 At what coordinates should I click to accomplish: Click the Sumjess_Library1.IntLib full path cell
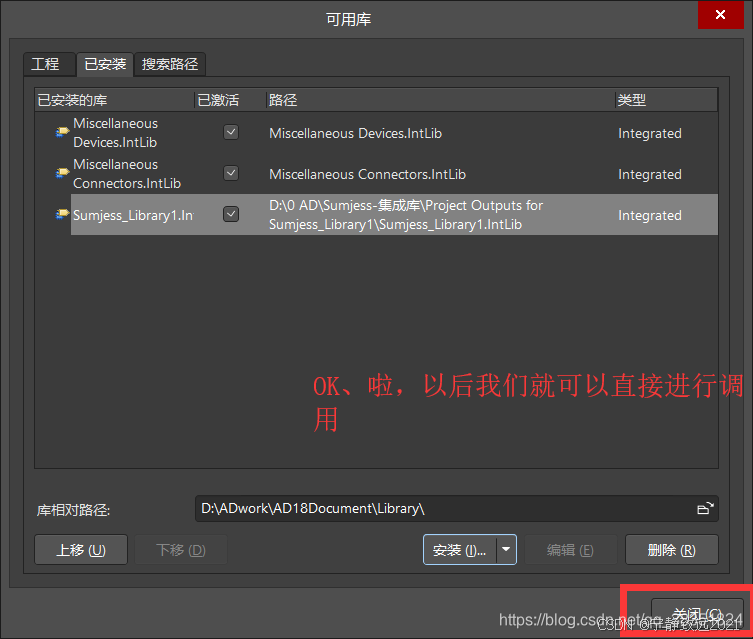click(406, 215)
